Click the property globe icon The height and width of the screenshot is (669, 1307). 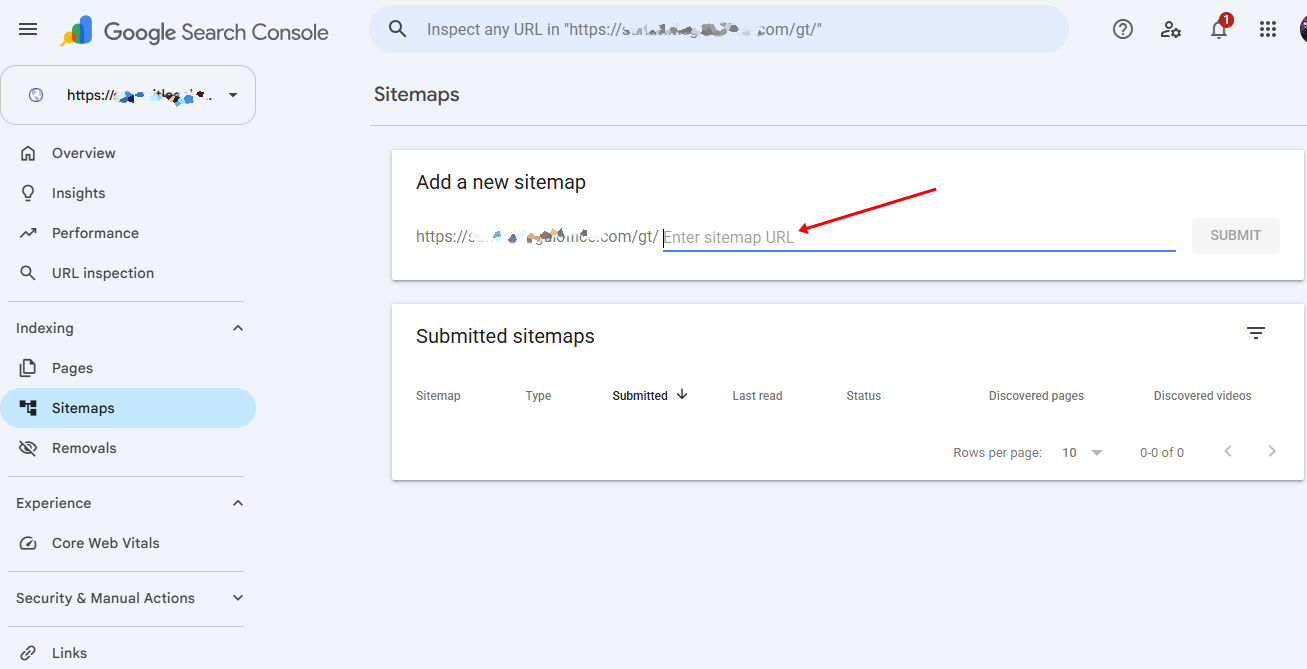pos(36,95)
